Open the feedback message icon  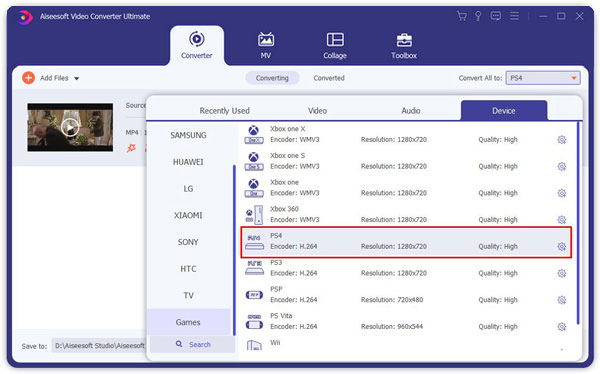click(x=496, y=16)
